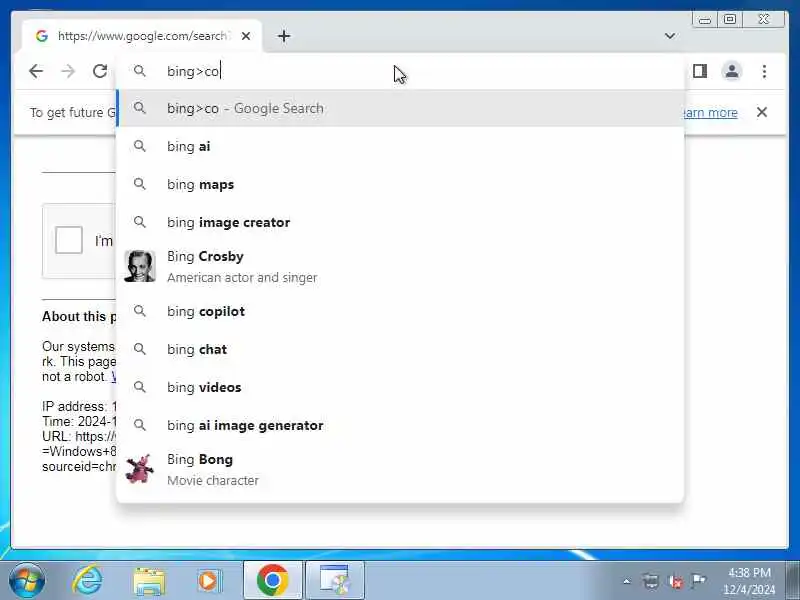Select the Bing Crosby suggestion
Image resolution: width=800 pixels, height=600 pixels.
[401, 267]
